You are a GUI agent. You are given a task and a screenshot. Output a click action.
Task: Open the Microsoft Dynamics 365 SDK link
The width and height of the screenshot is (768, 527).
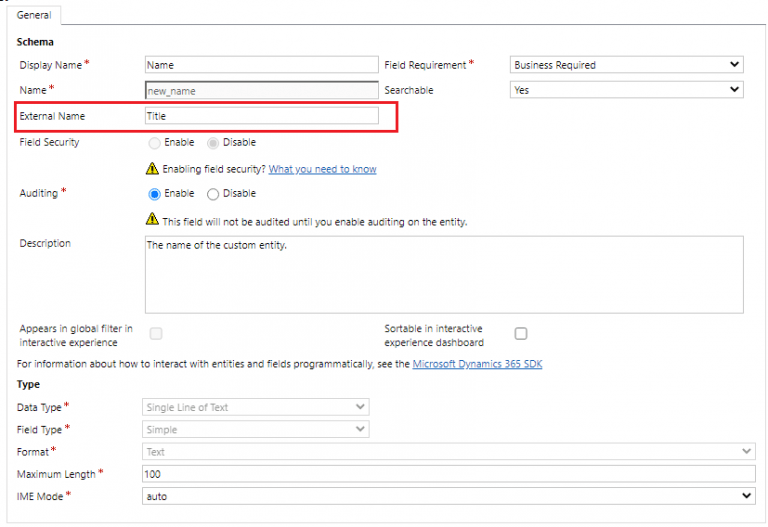477,364
